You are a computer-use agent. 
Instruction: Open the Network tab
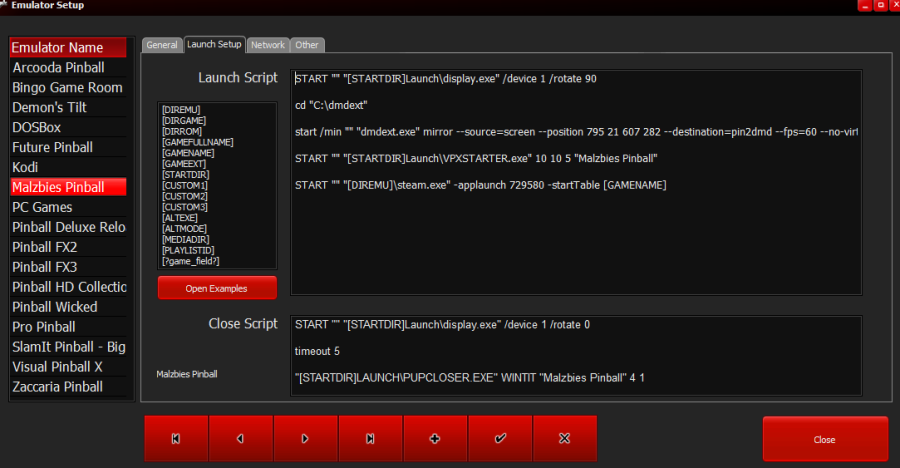pyautogui.click(x=268, y=45)
